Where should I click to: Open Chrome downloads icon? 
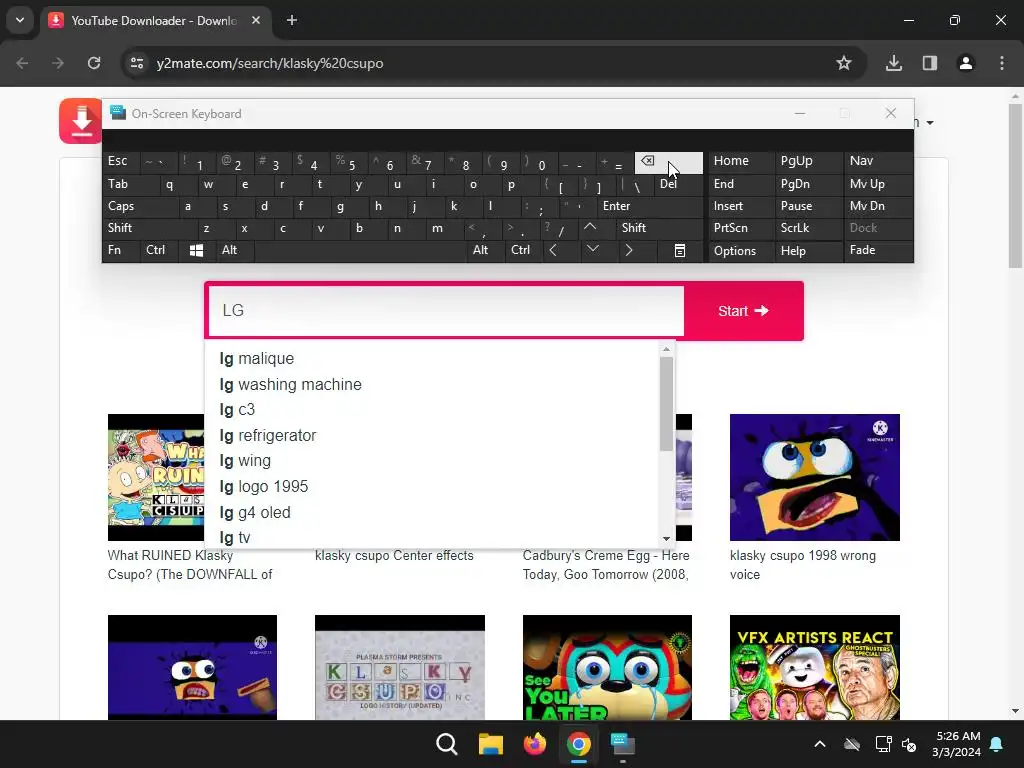[894, 63]
